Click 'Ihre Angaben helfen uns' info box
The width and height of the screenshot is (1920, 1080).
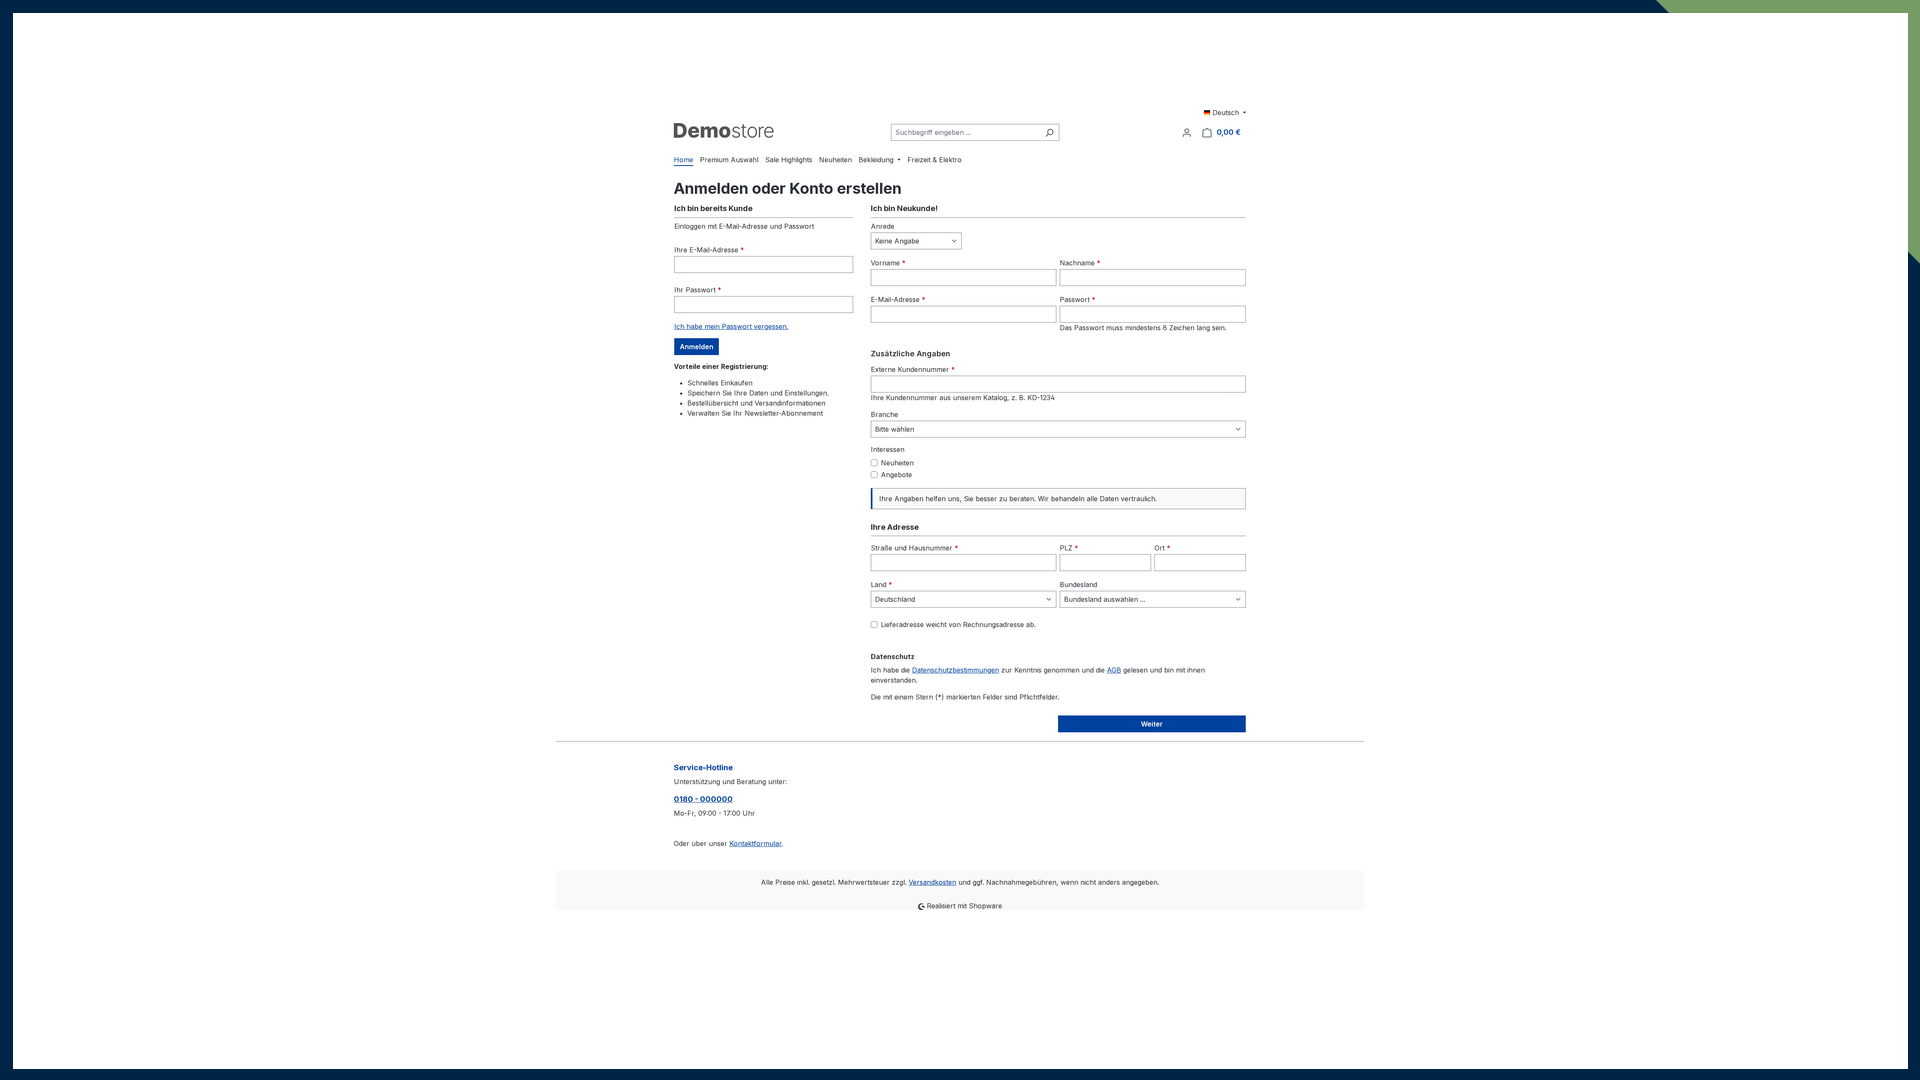[1058, 499]
